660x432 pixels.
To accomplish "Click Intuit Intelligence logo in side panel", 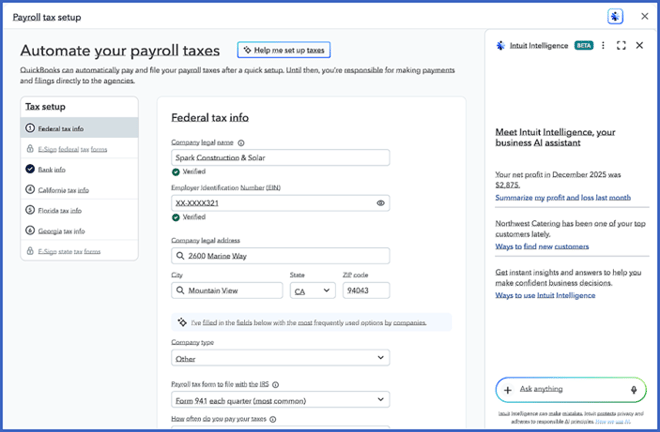I will click(x=500, y=45).
